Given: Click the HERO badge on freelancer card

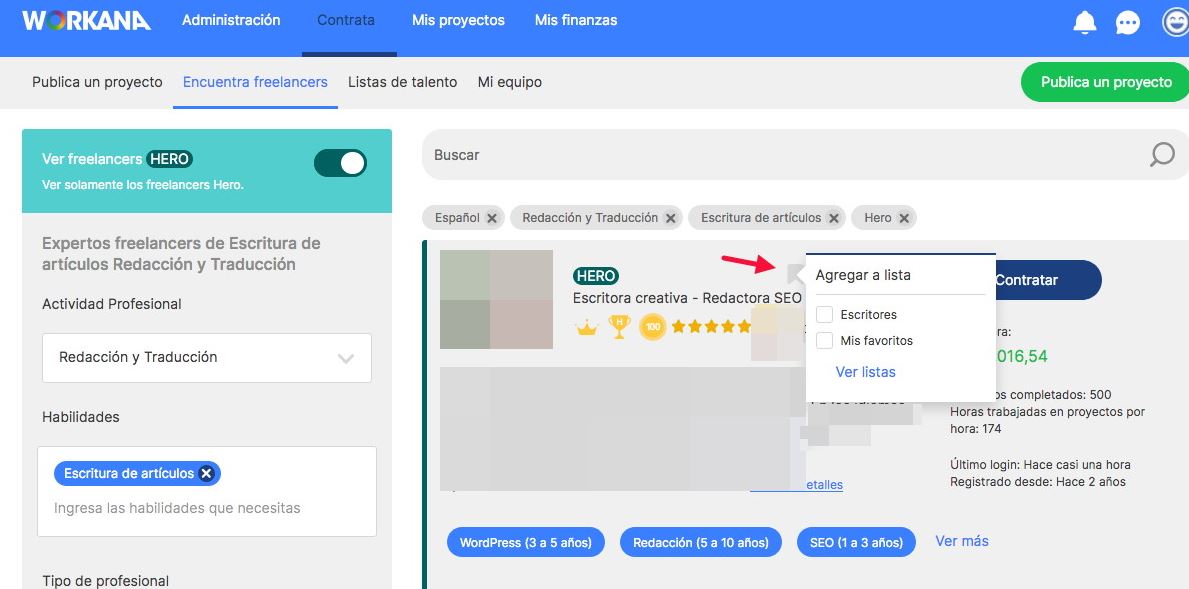Looking at the screenshot, I should pyautogui.click(x=596, y=276).
